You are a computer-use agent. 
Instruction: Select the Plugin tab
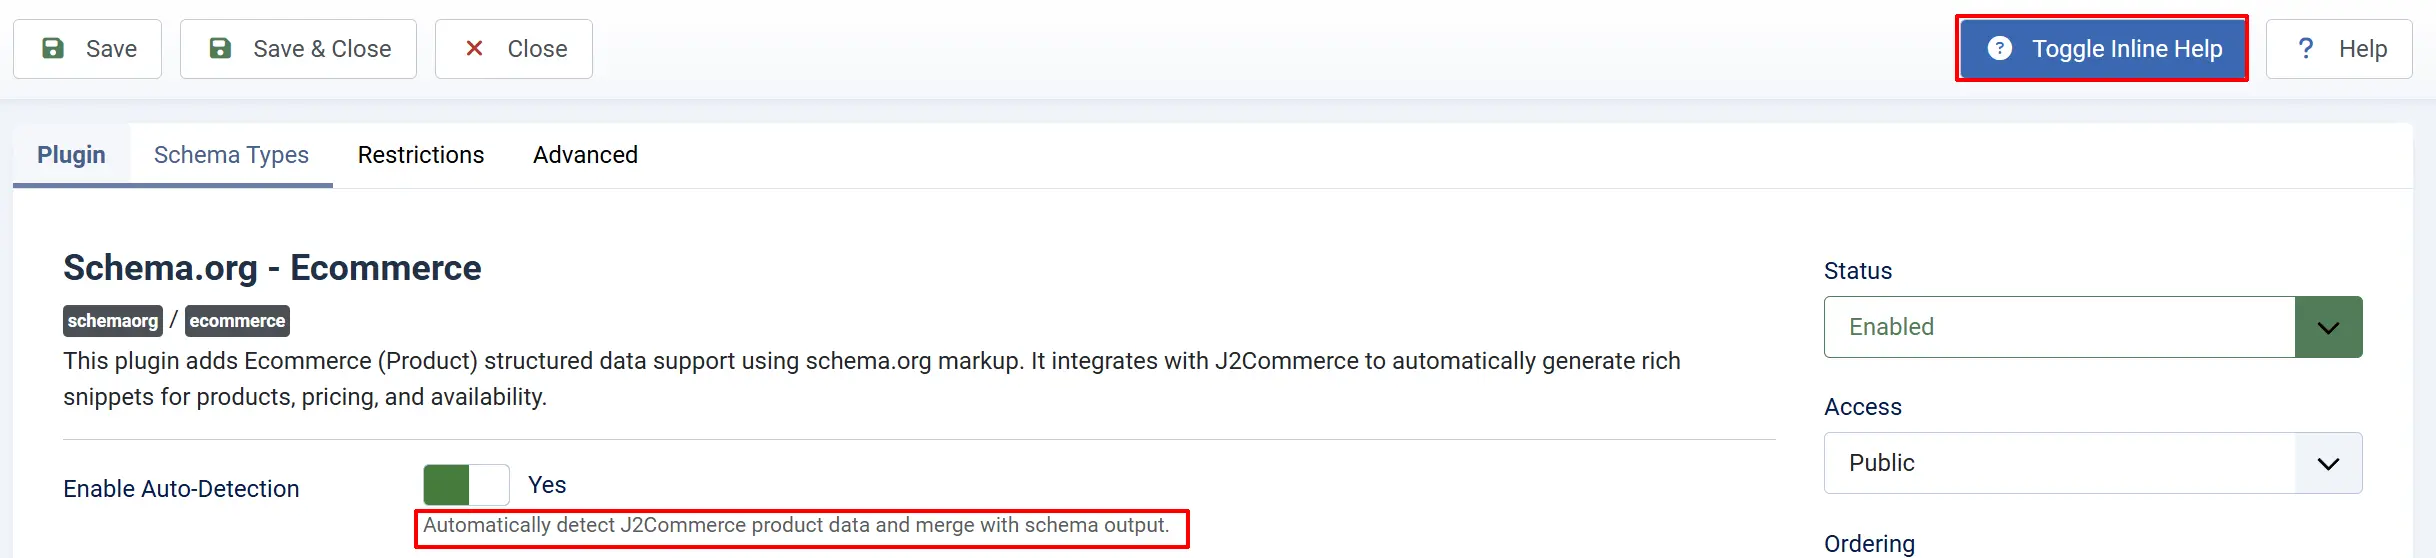point(71,155)
